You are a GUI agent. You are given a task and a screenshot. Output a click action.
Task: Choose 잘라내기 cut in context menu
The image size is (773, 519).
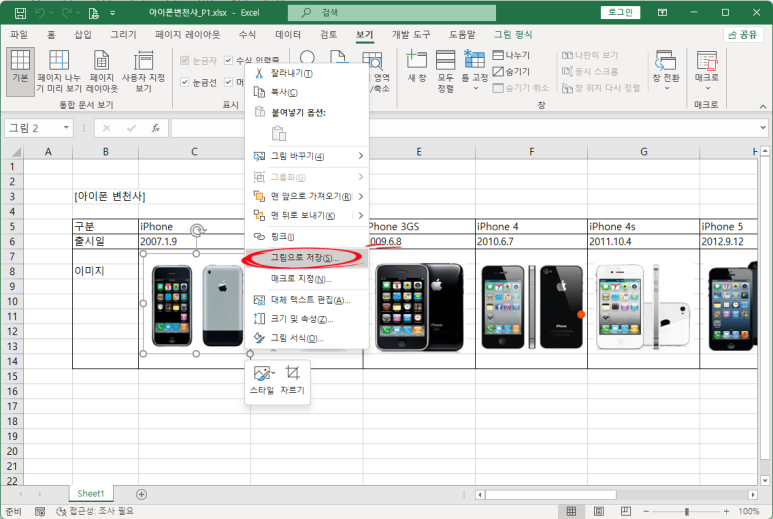click(x=307, y=73)
